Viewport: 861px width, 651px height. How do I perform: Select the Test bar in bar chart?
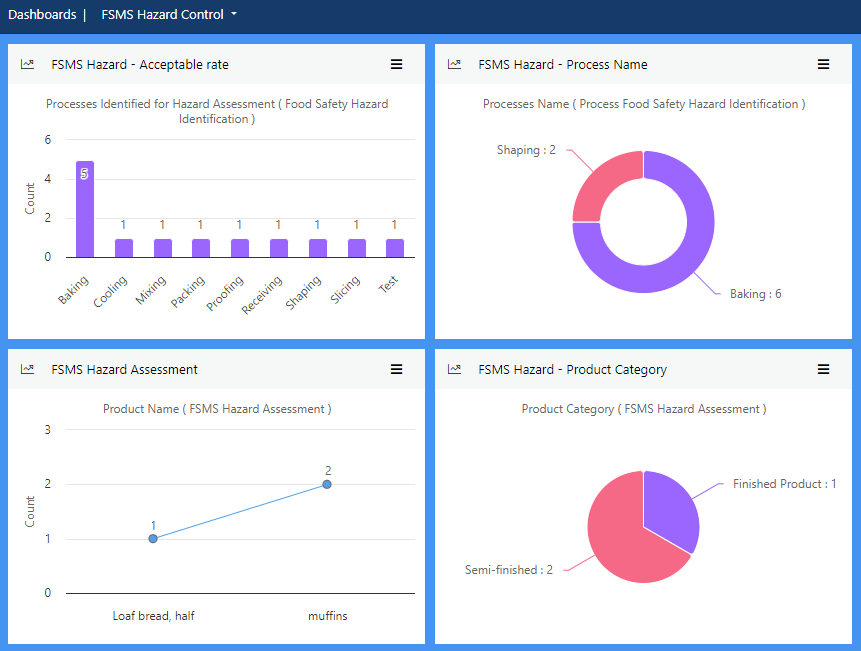click(x=395, y=248)
